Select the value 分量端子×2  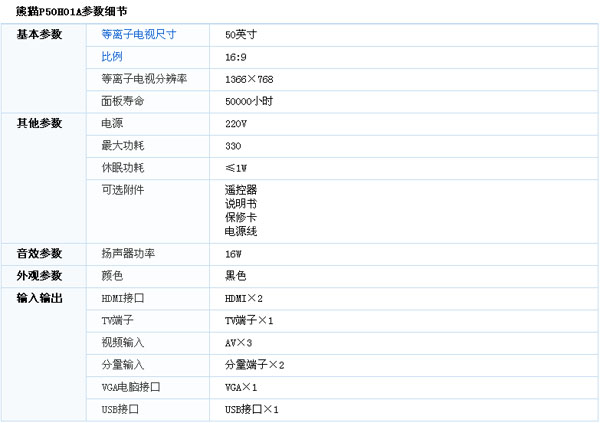pos(254,365)
